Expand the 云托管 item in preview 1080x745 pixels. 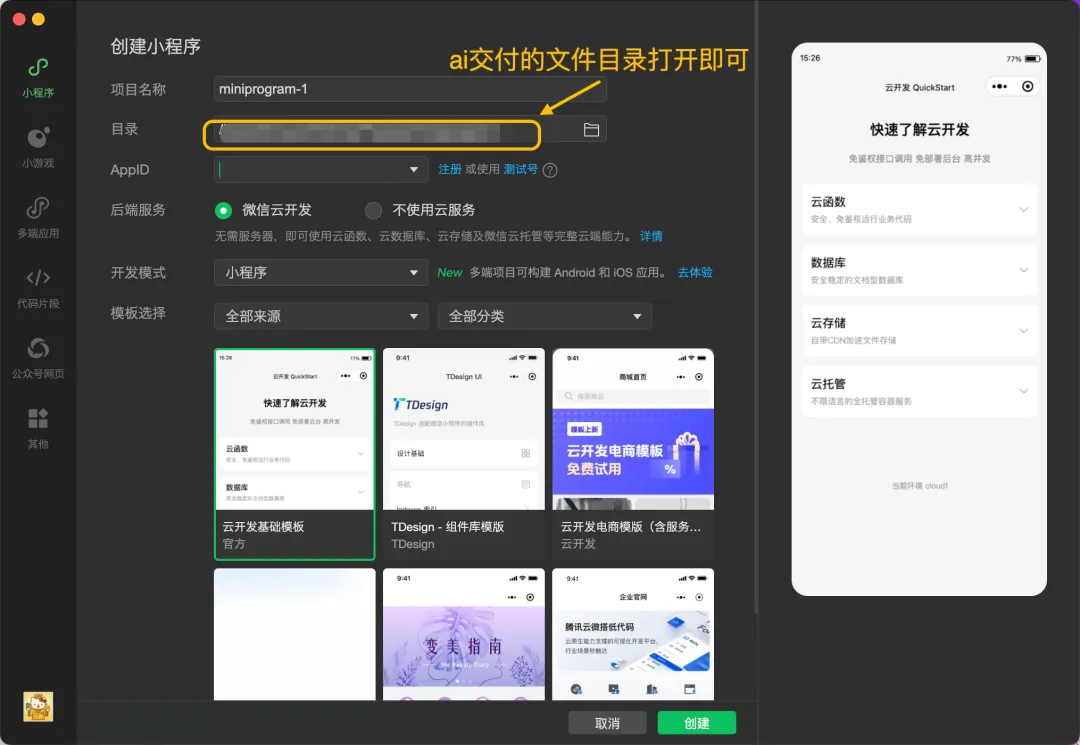coord(920,391)
